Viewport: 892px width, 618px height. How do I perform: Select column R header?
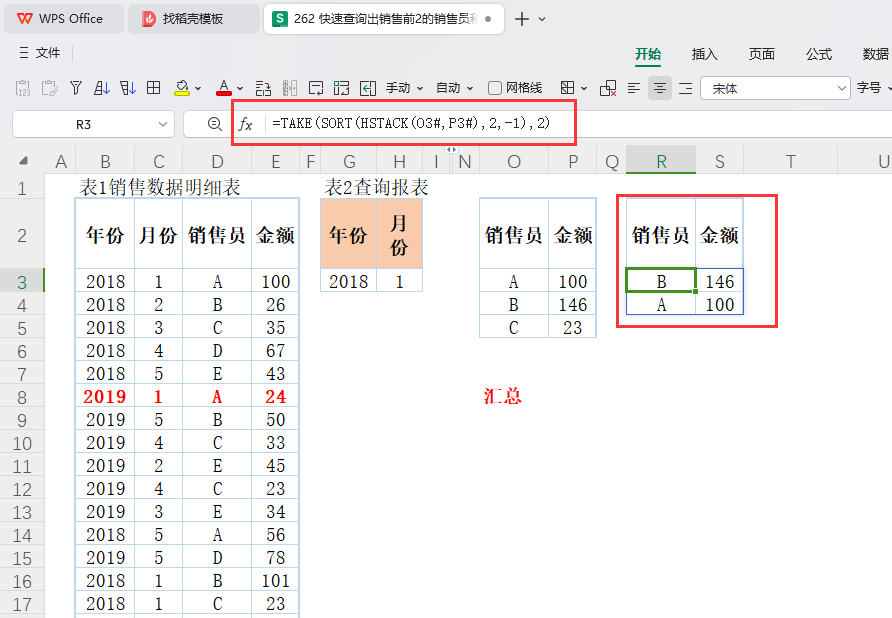point(661,162)
